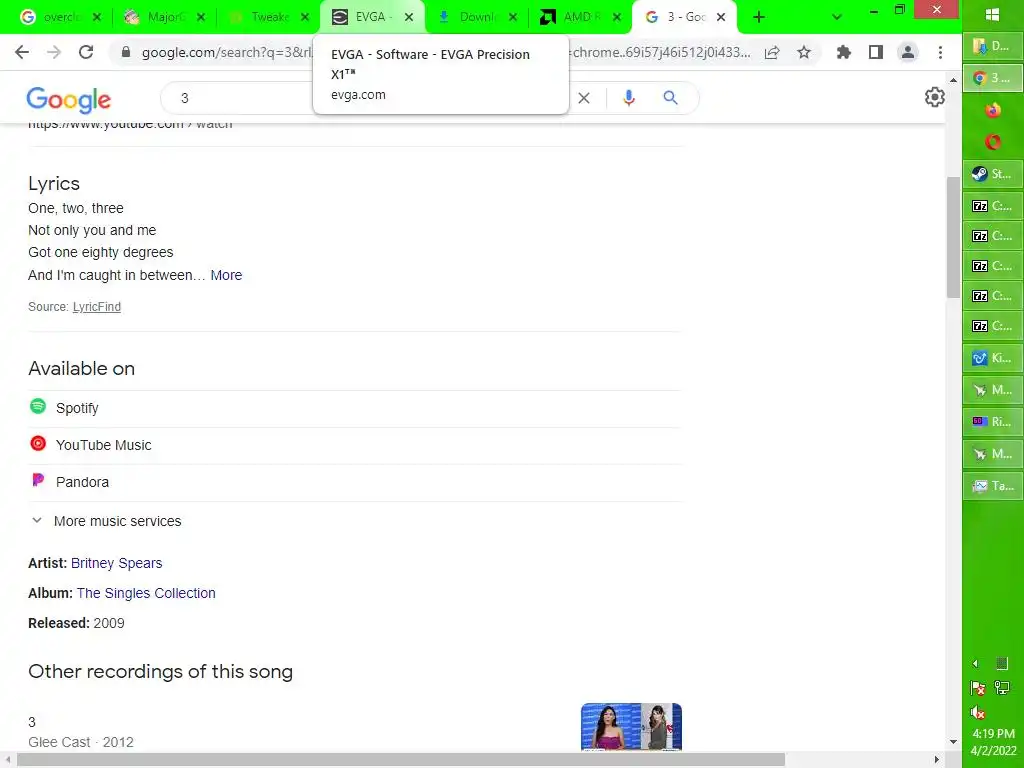Open the tab search dropdown chevron
This screenshot has width=1024, height=768.
coord(837,17)
